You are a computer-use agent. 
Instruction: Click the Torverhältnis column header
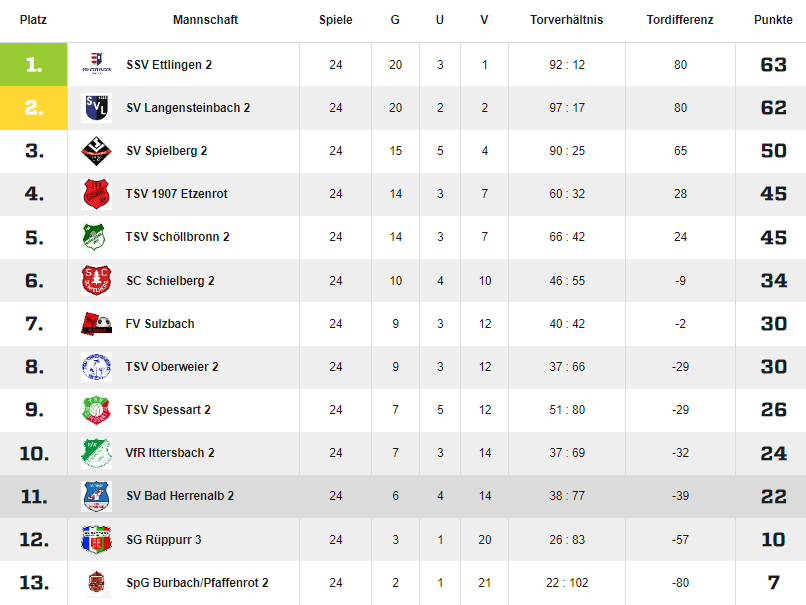click(x=567, y=20)
